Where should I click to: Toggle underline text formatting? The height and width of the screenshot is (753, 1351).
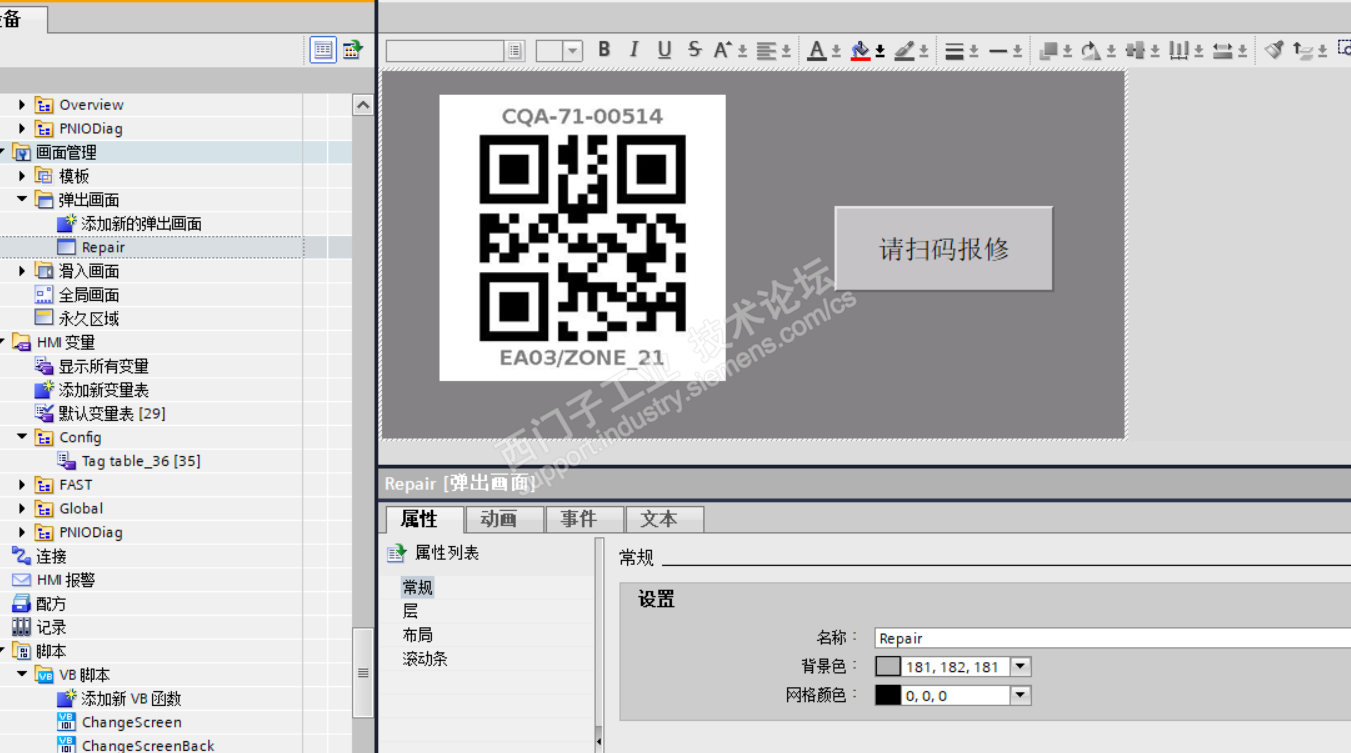tap(664, 50)
